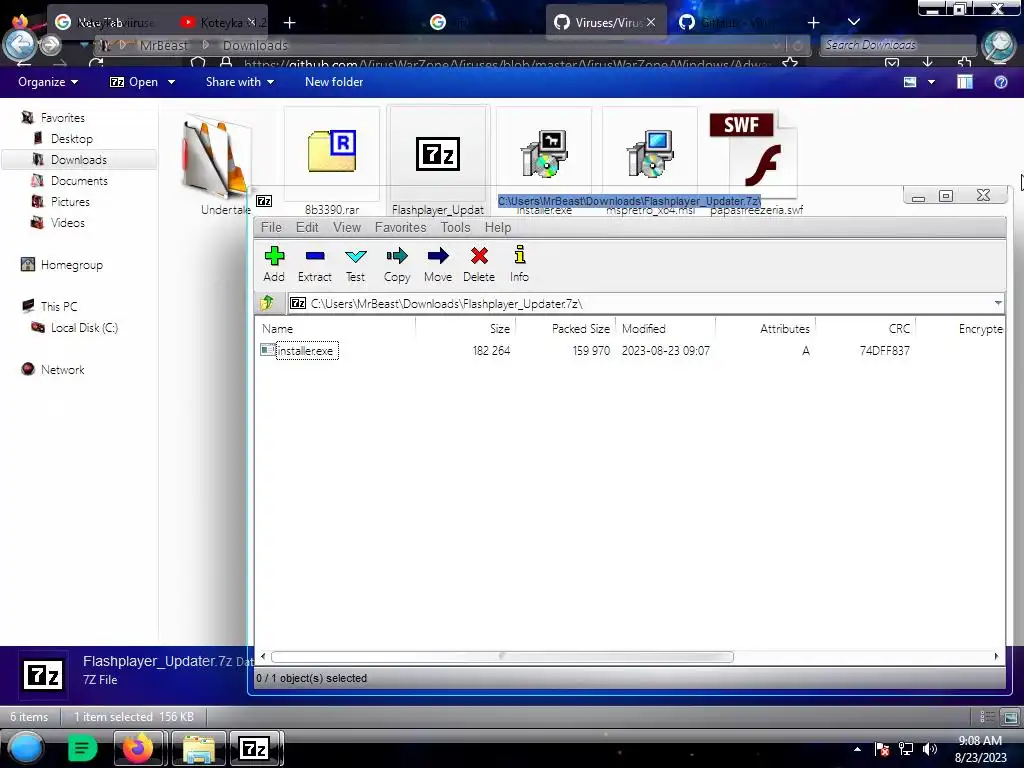Select Videos in the navigation pane

[x=67, y=222]
